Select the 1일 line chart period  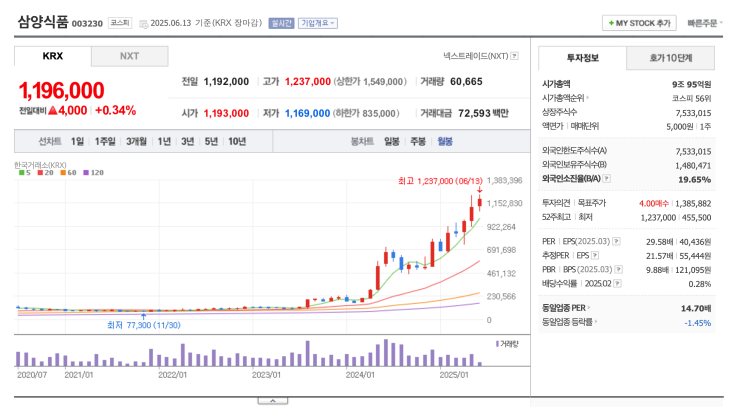tap(77, 141)
